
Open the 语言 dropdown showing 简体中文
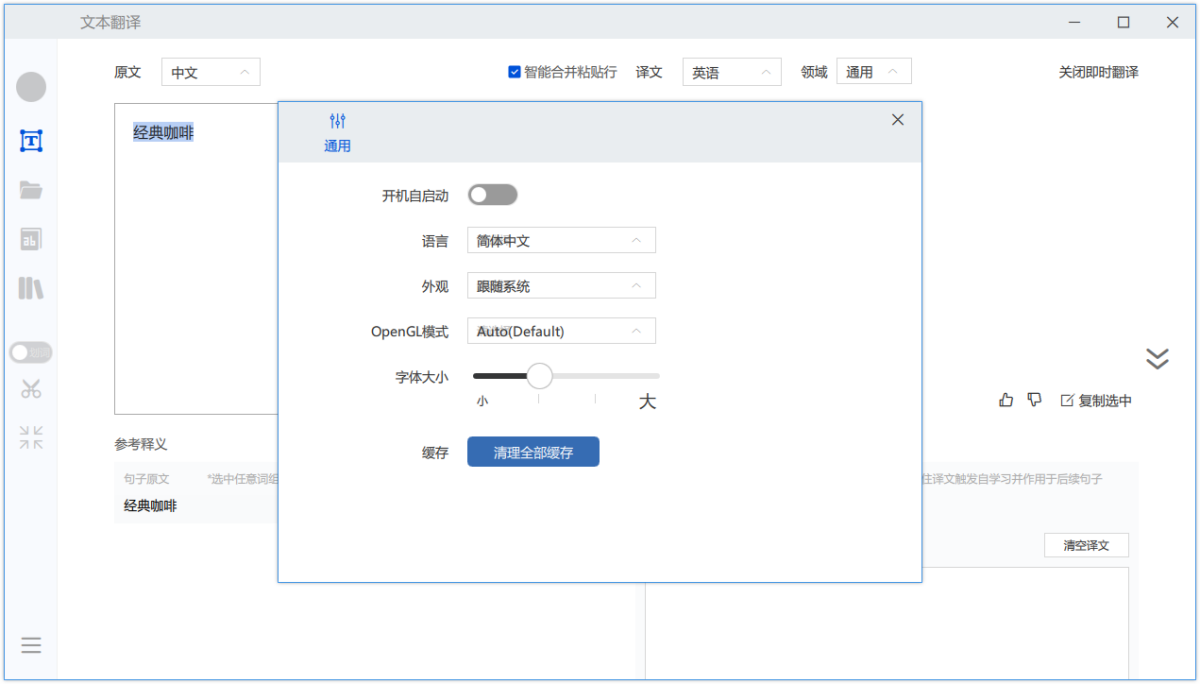(x=561, y=241)
